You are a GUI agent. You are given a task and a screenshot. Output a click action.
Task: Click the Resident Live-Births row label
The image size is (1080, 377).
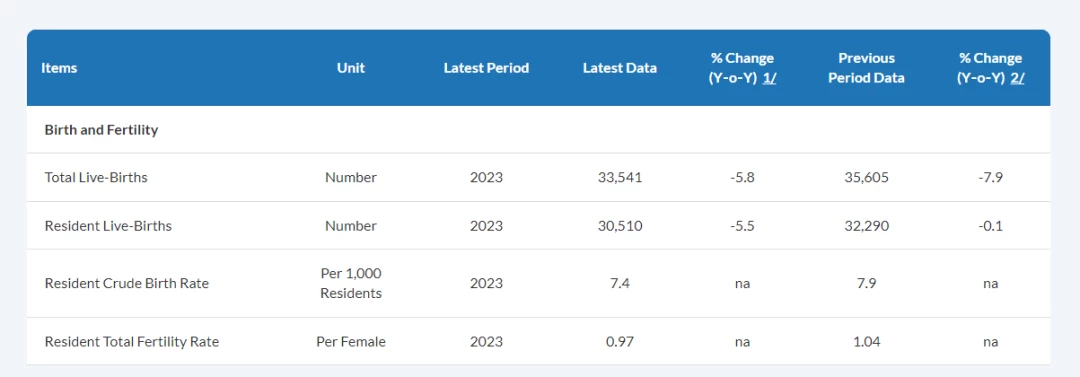(x=108, y=225)
